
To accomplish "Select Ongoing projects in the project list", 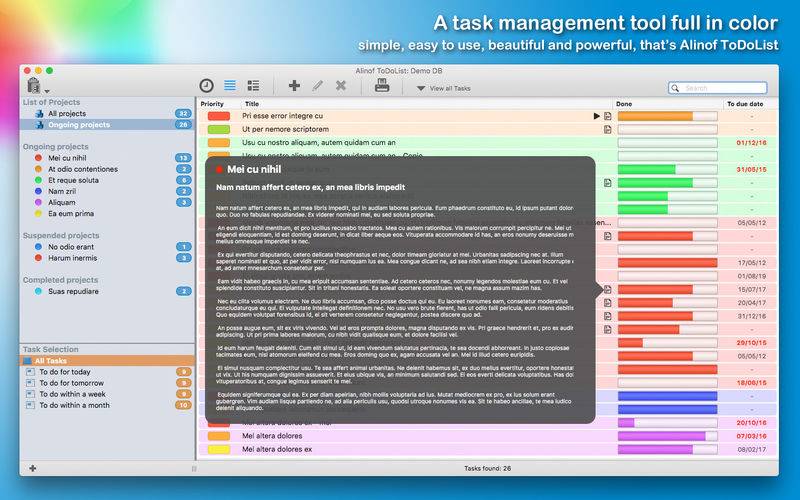I will point(107,124).
